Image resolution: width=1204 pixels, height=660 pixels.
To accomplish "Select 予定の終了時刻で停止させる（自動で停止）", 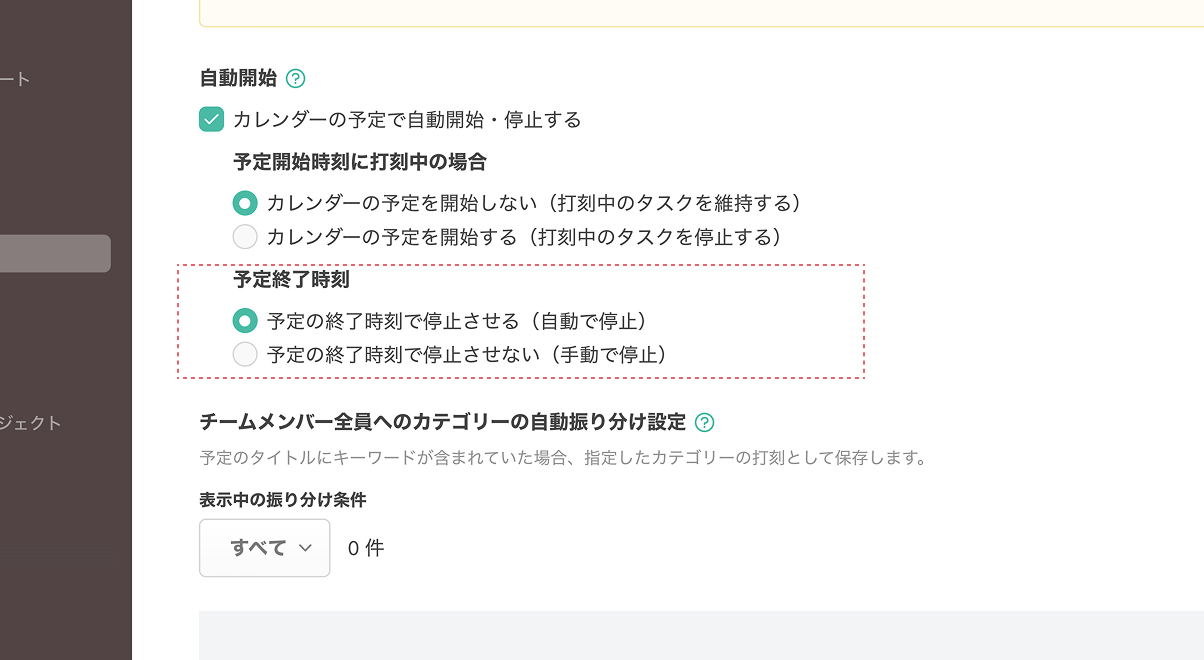I will pyautogui.click(x=245, y=321).
